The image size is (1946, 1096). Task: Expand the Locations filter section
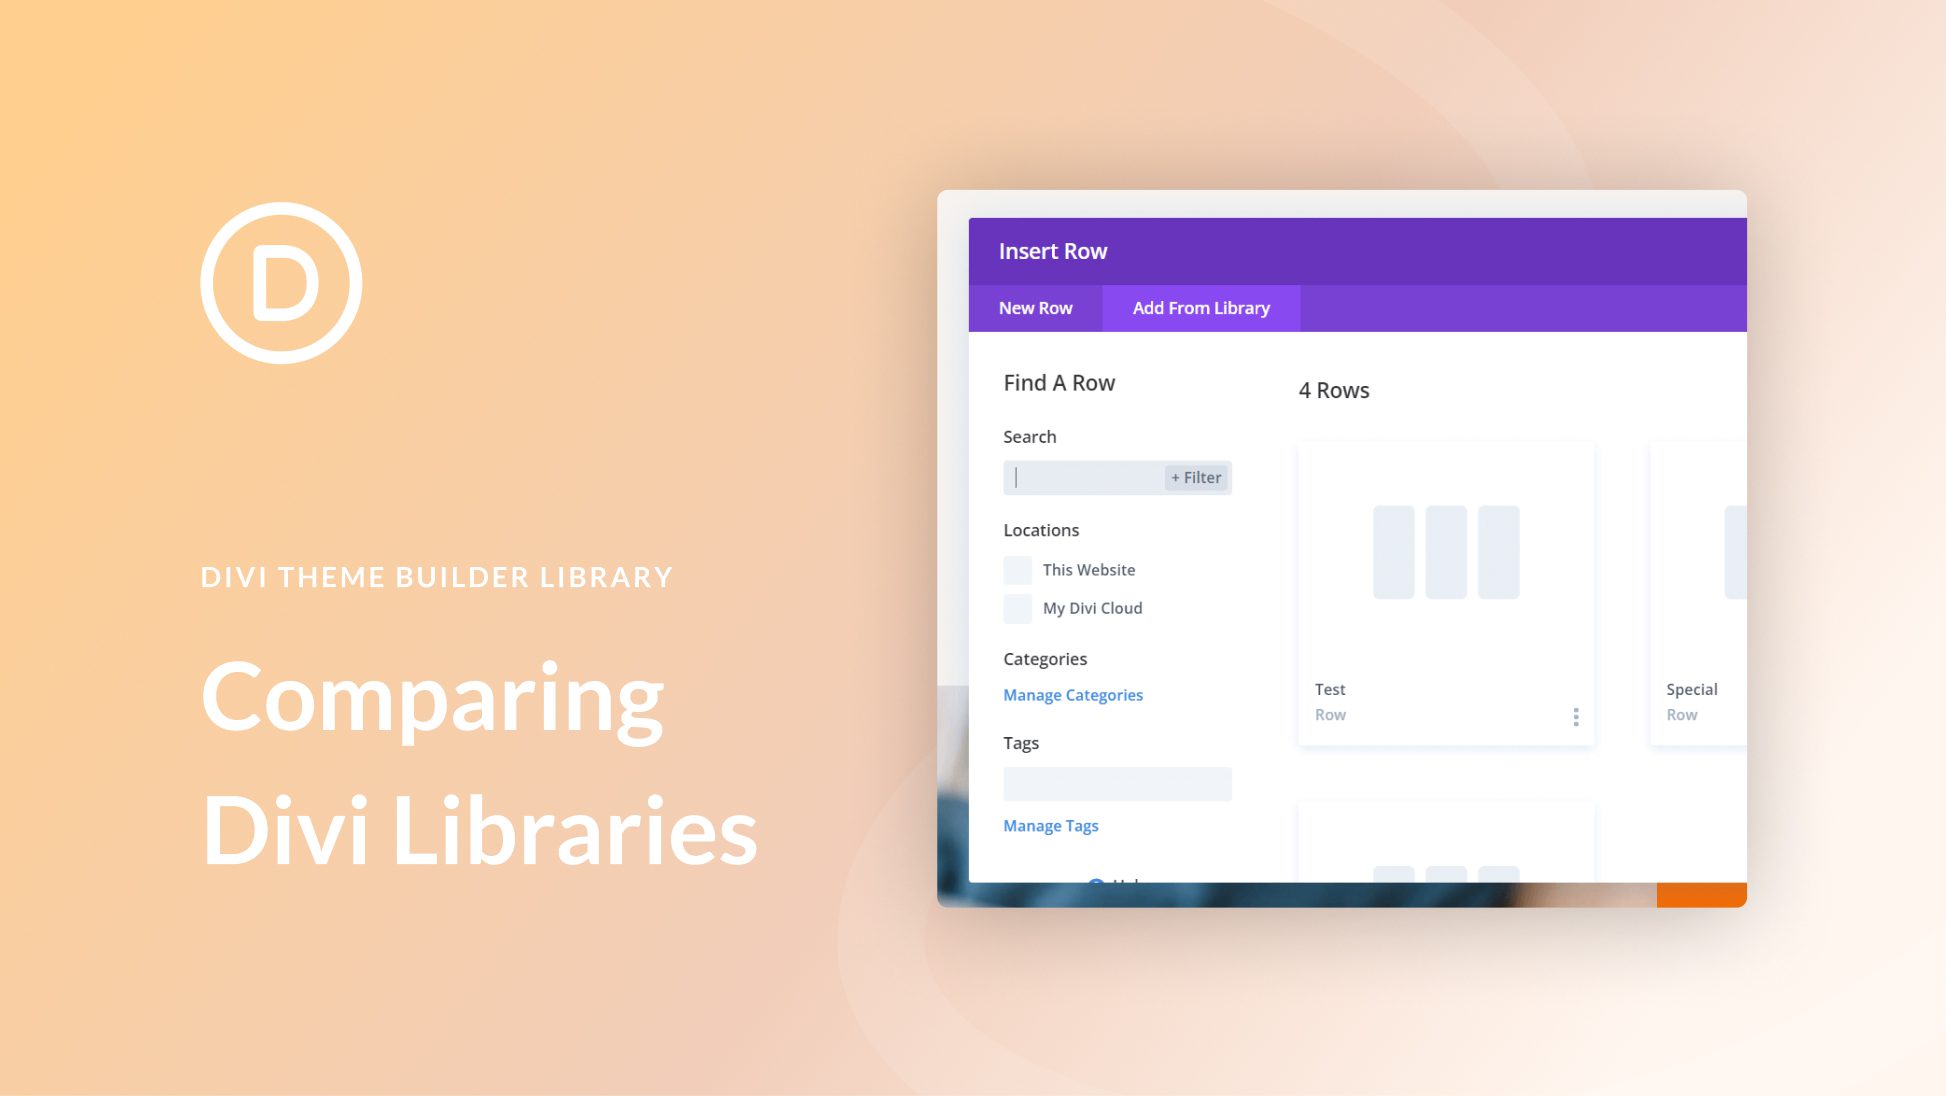click(x=1040, y=529)
